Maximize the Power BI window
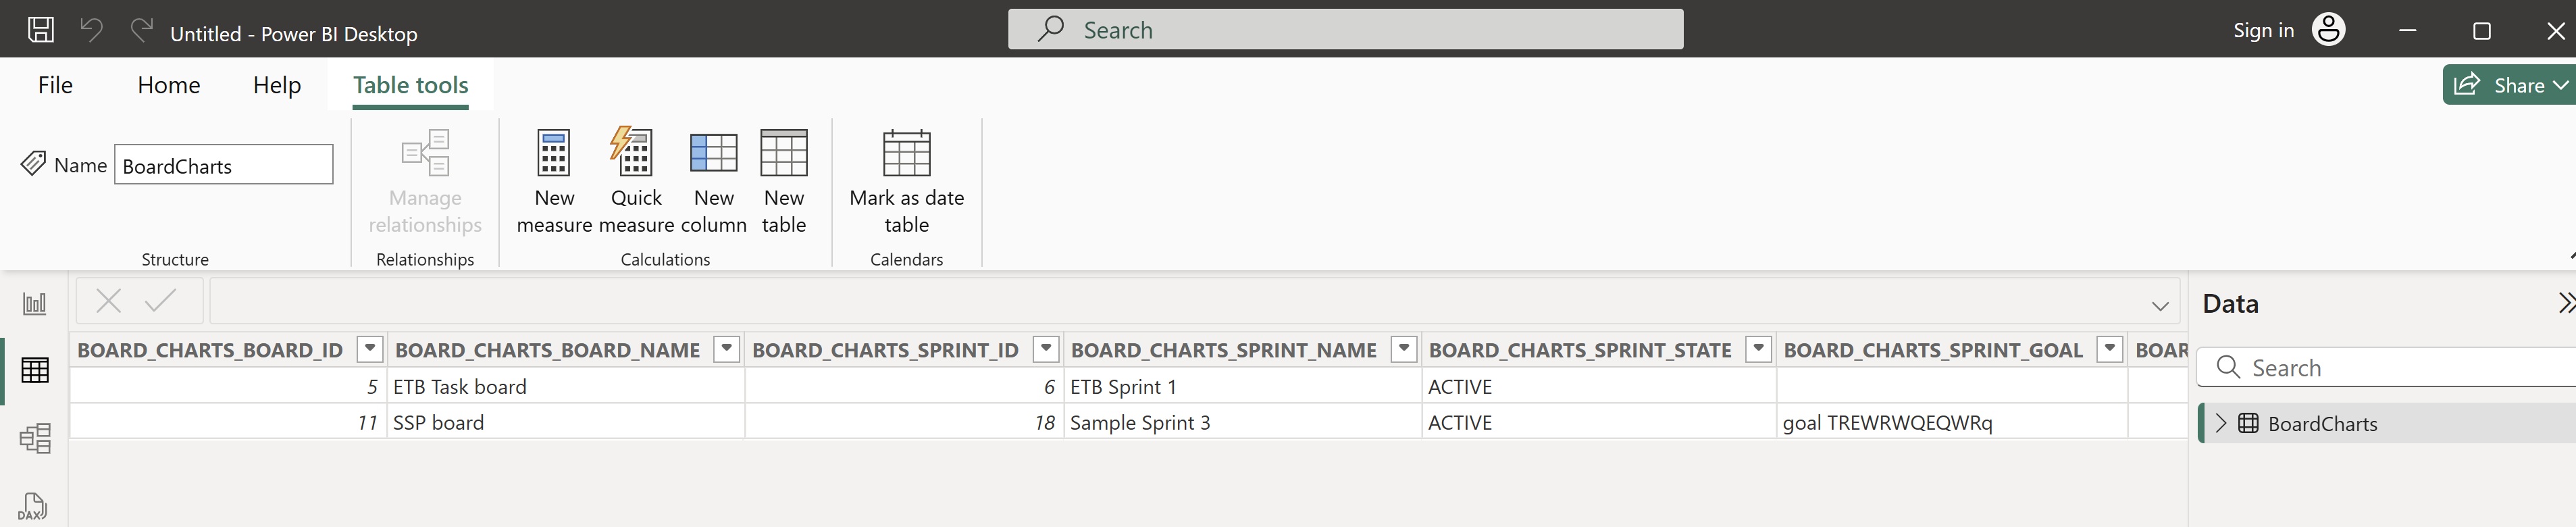2576x527 pixels. [x=2482, y=30]
